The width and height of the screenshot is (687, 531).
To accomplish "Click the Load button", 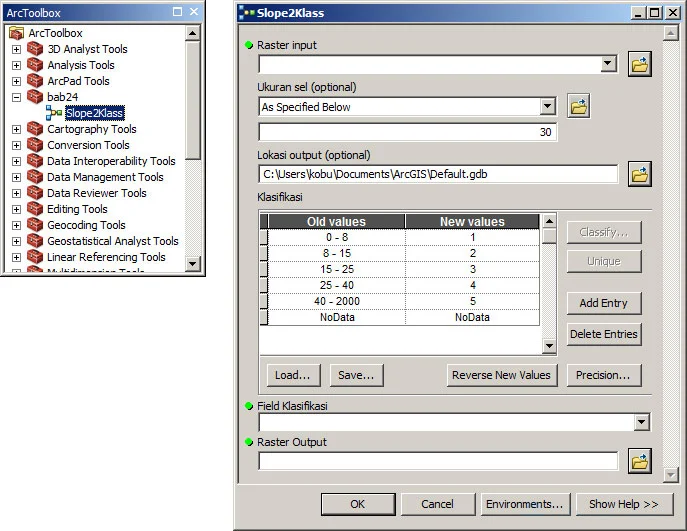I will (x=293, y=375).
